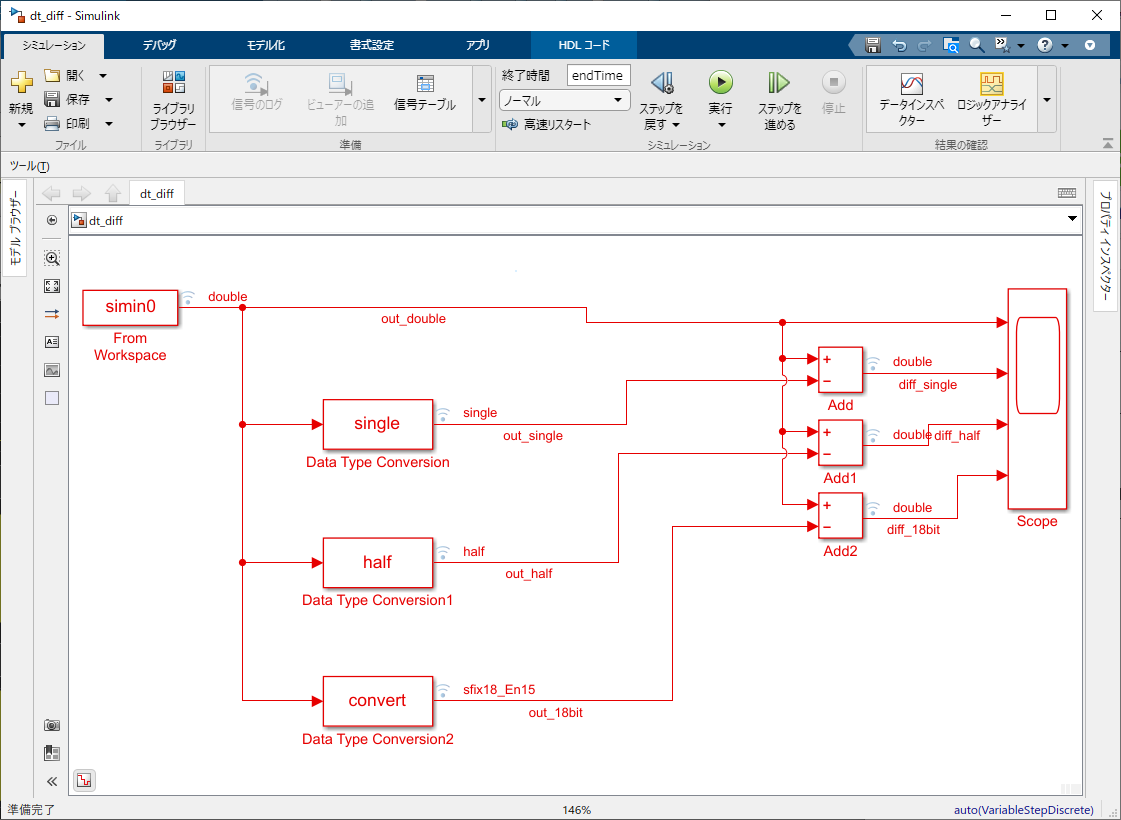Open the Logic Analyzer (ロジックアナライザー)
The height and width of the screenshot is (820, 1121).
[x=992, y=100]
